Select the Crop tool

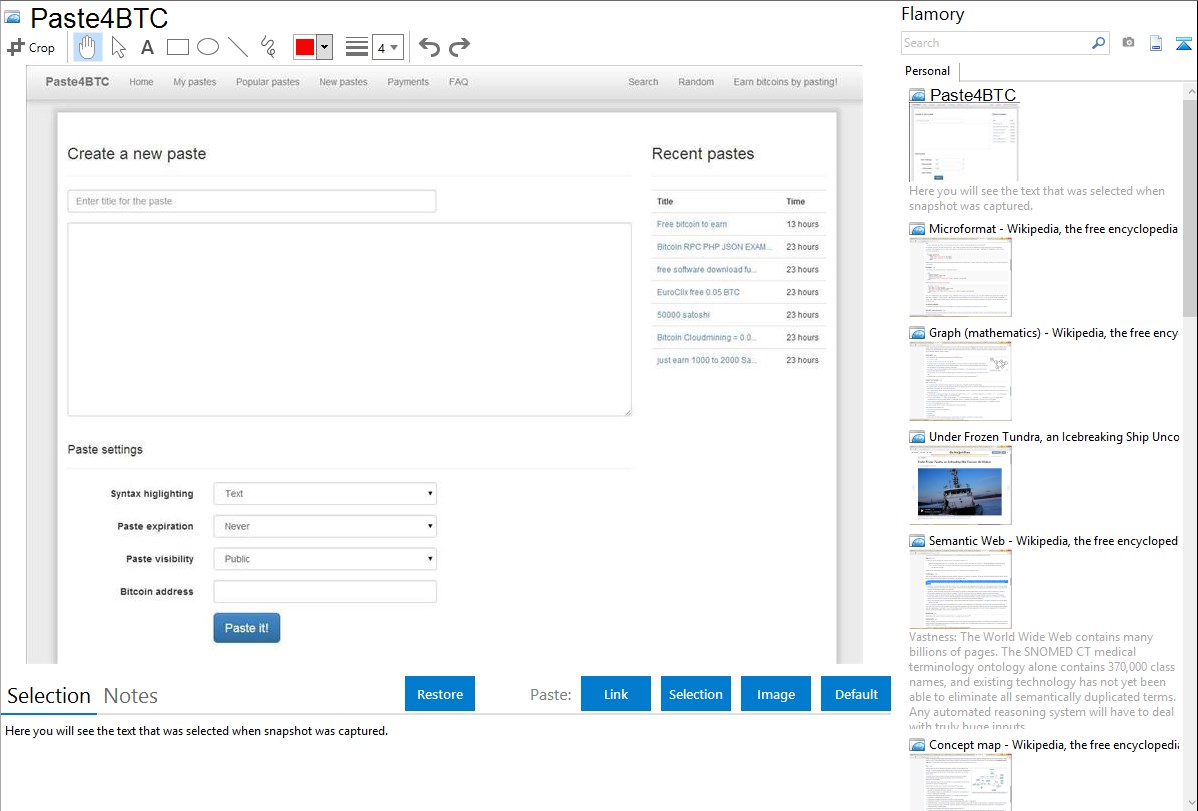pos(31,47)
